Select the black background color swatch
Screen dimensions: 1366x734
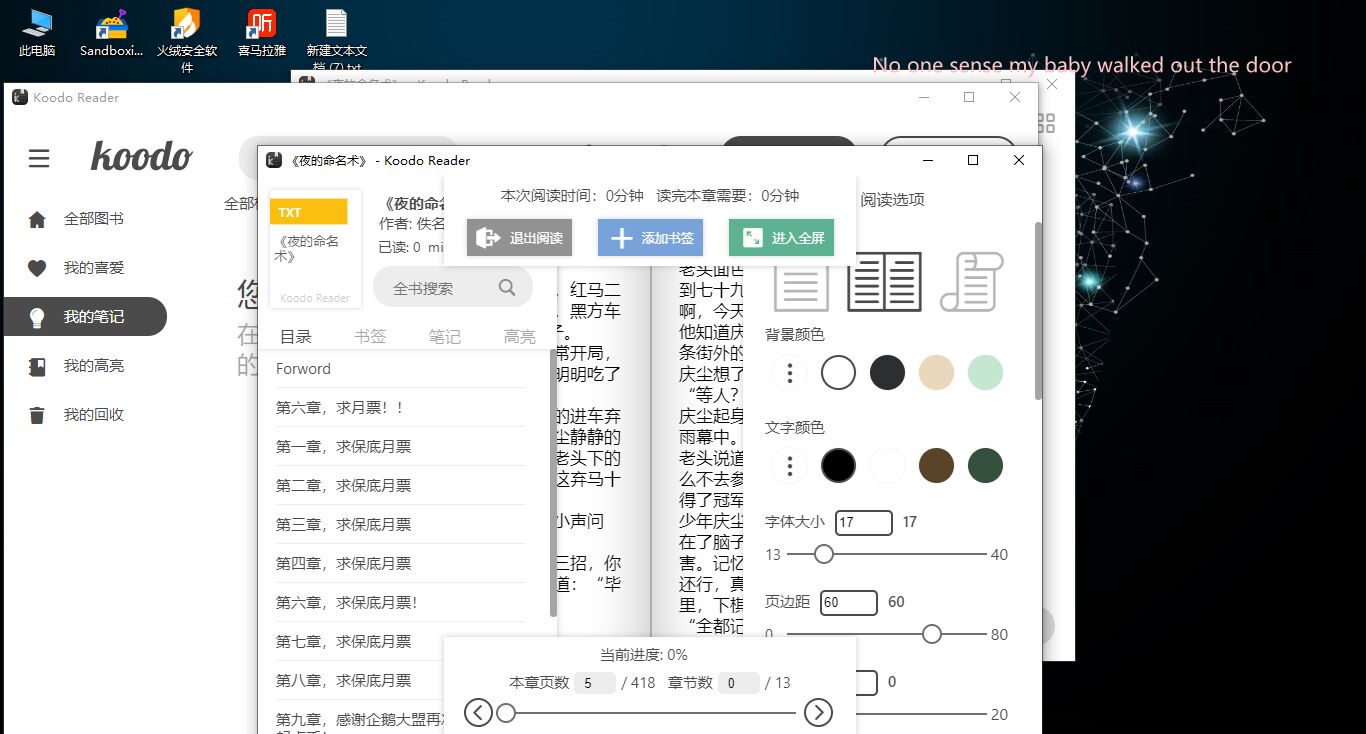click(x=887, y=372)
